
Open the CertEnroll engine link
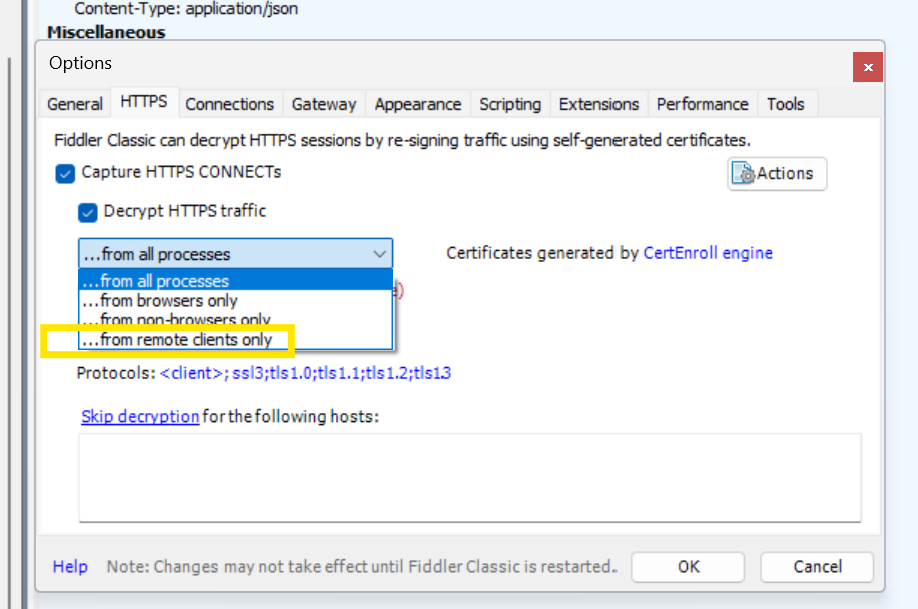click(708, 253)
